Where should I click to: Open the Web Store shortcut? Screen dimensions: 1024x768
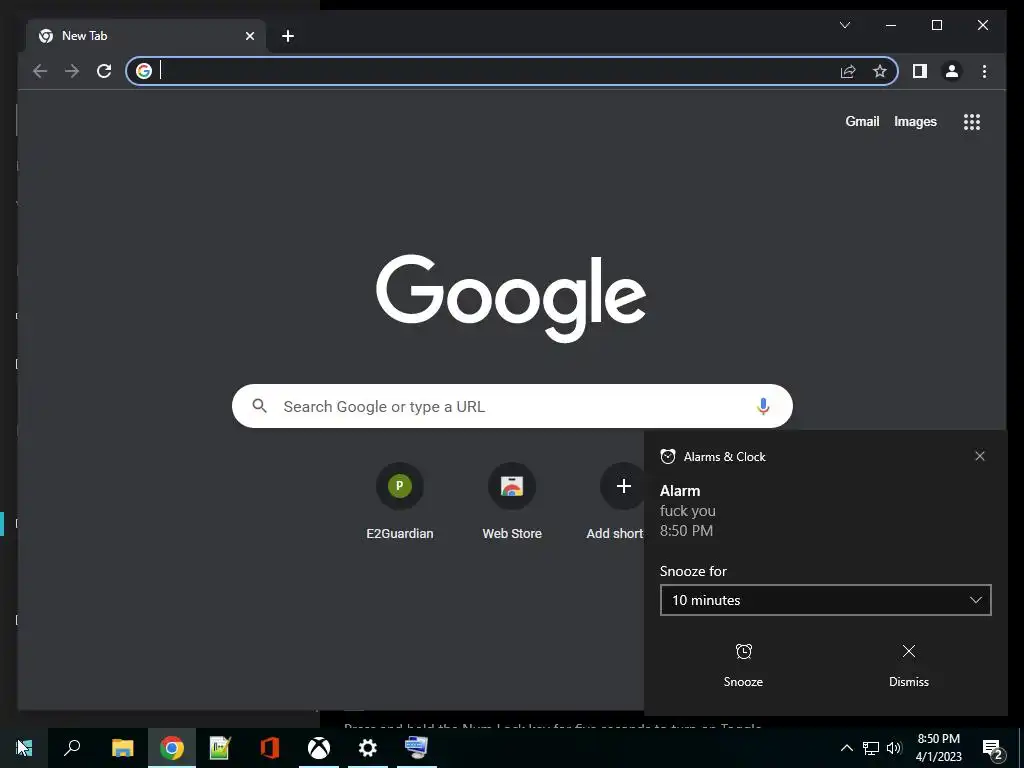click(x=512, y=501)
